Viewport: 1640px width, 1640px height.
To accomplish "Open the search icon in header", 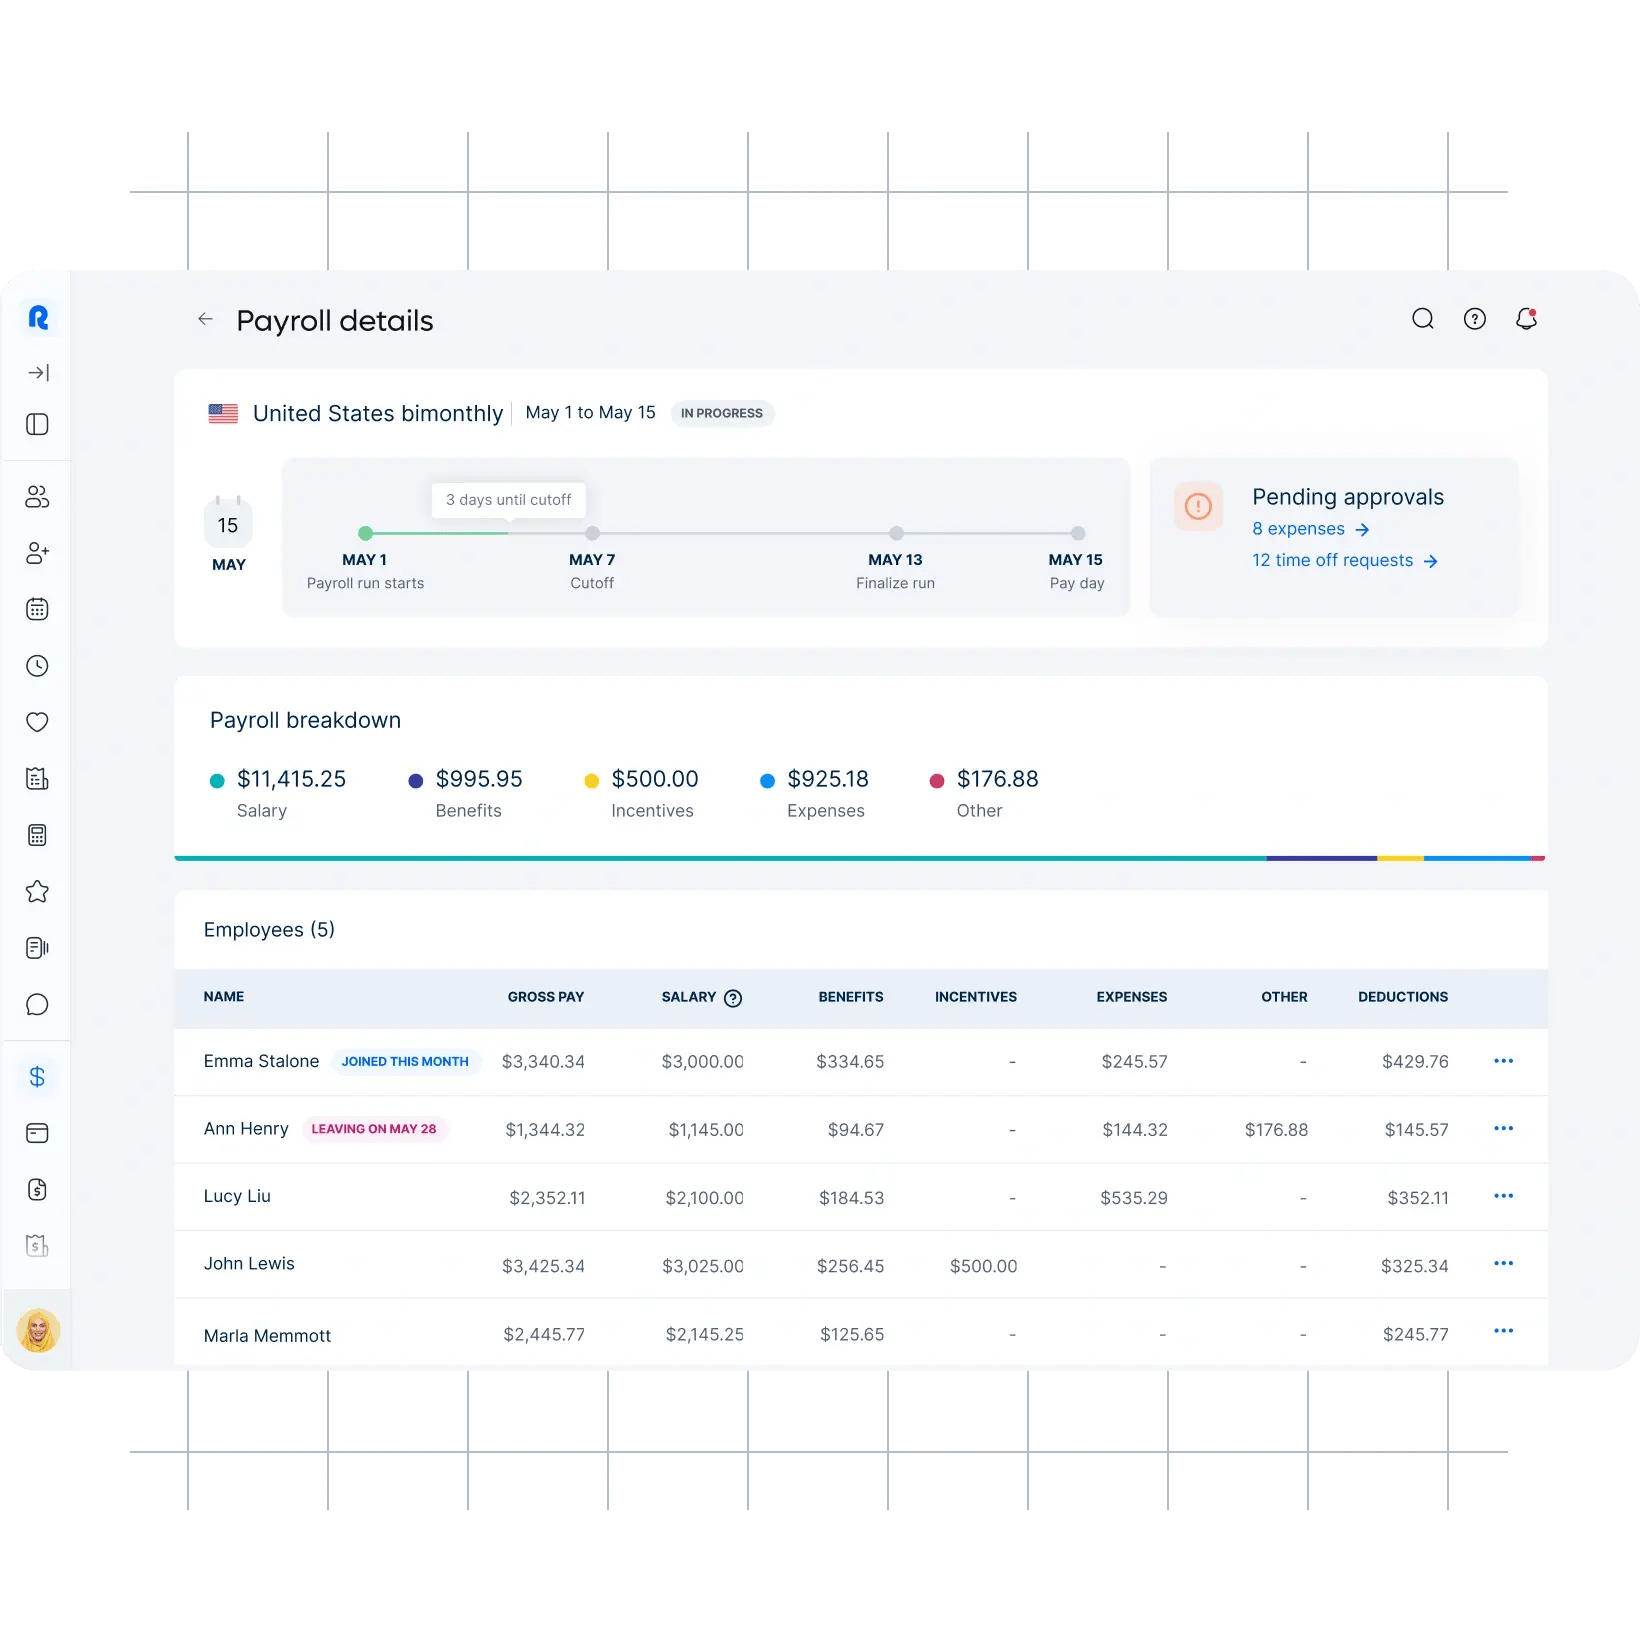I will [1422, 319].
